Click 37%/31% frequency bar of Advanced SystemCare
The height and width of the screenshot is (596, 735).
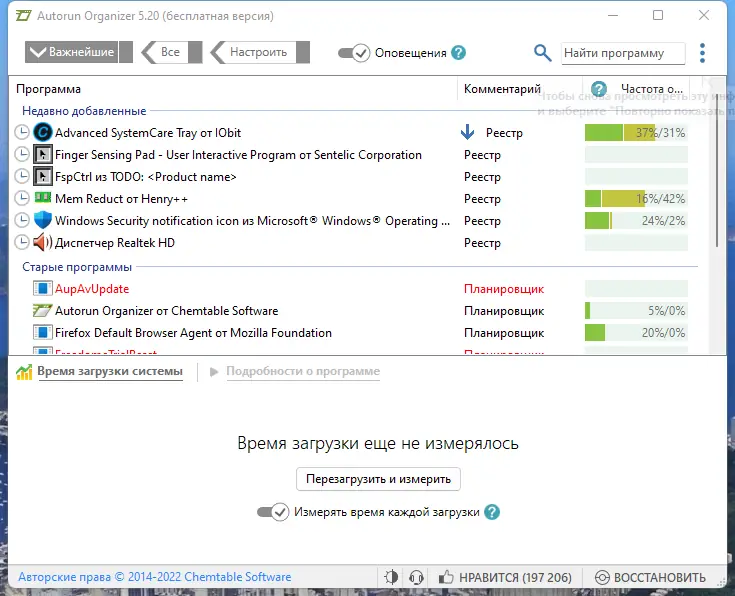[636, 133]
